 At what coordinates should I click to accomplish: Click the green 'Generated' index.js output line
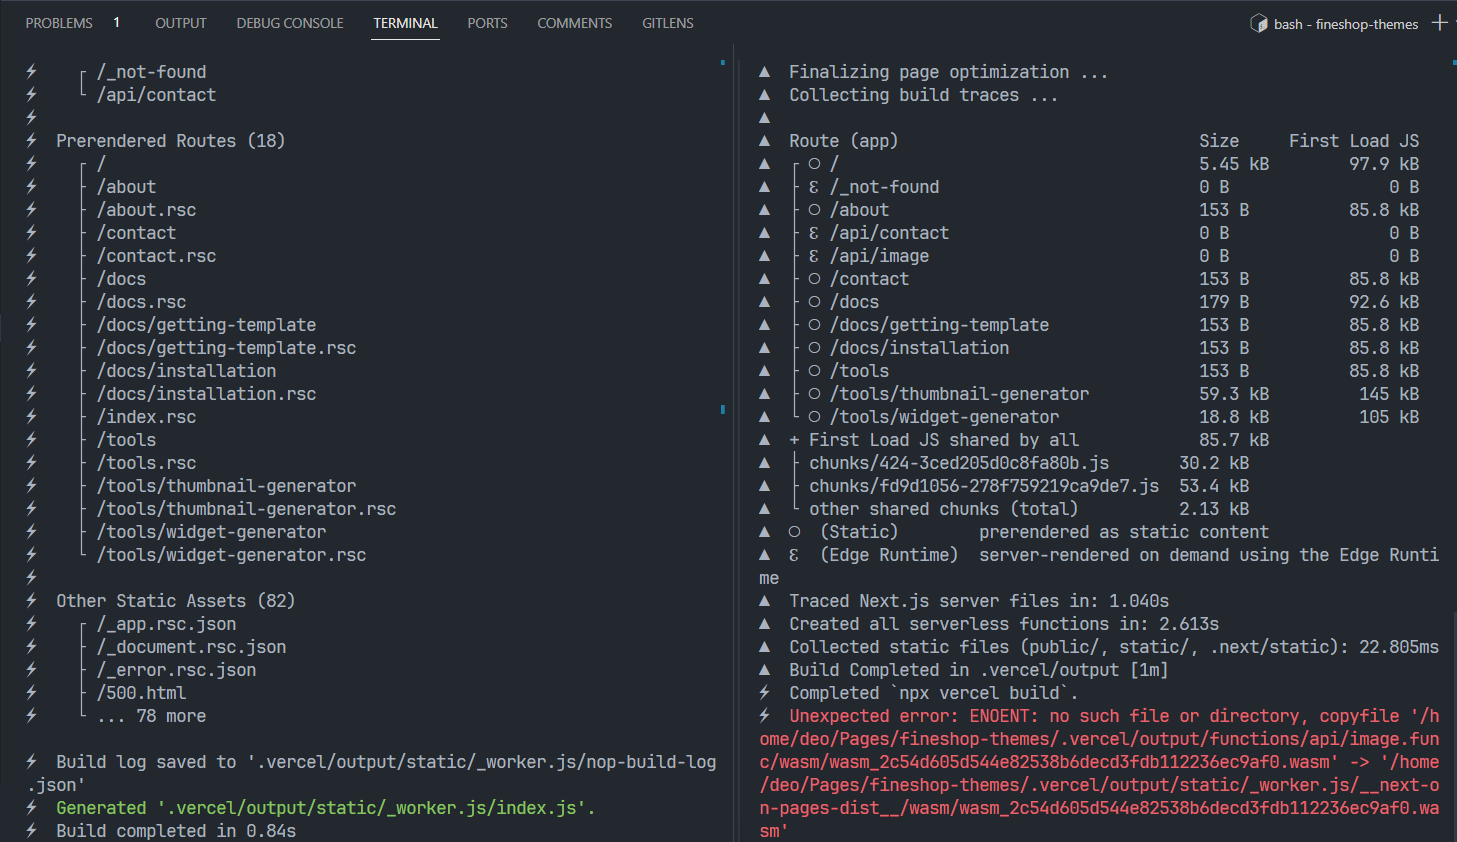[x=326, y=808]
